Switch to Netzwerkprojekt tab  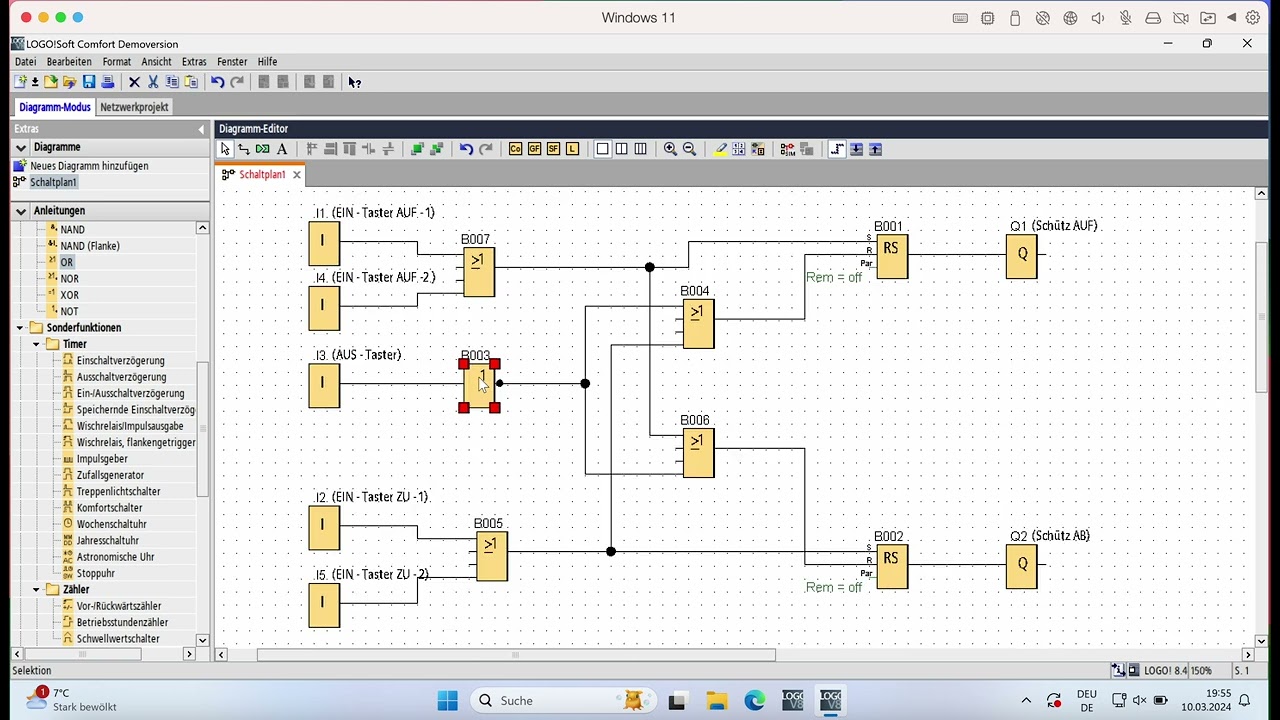134,107
